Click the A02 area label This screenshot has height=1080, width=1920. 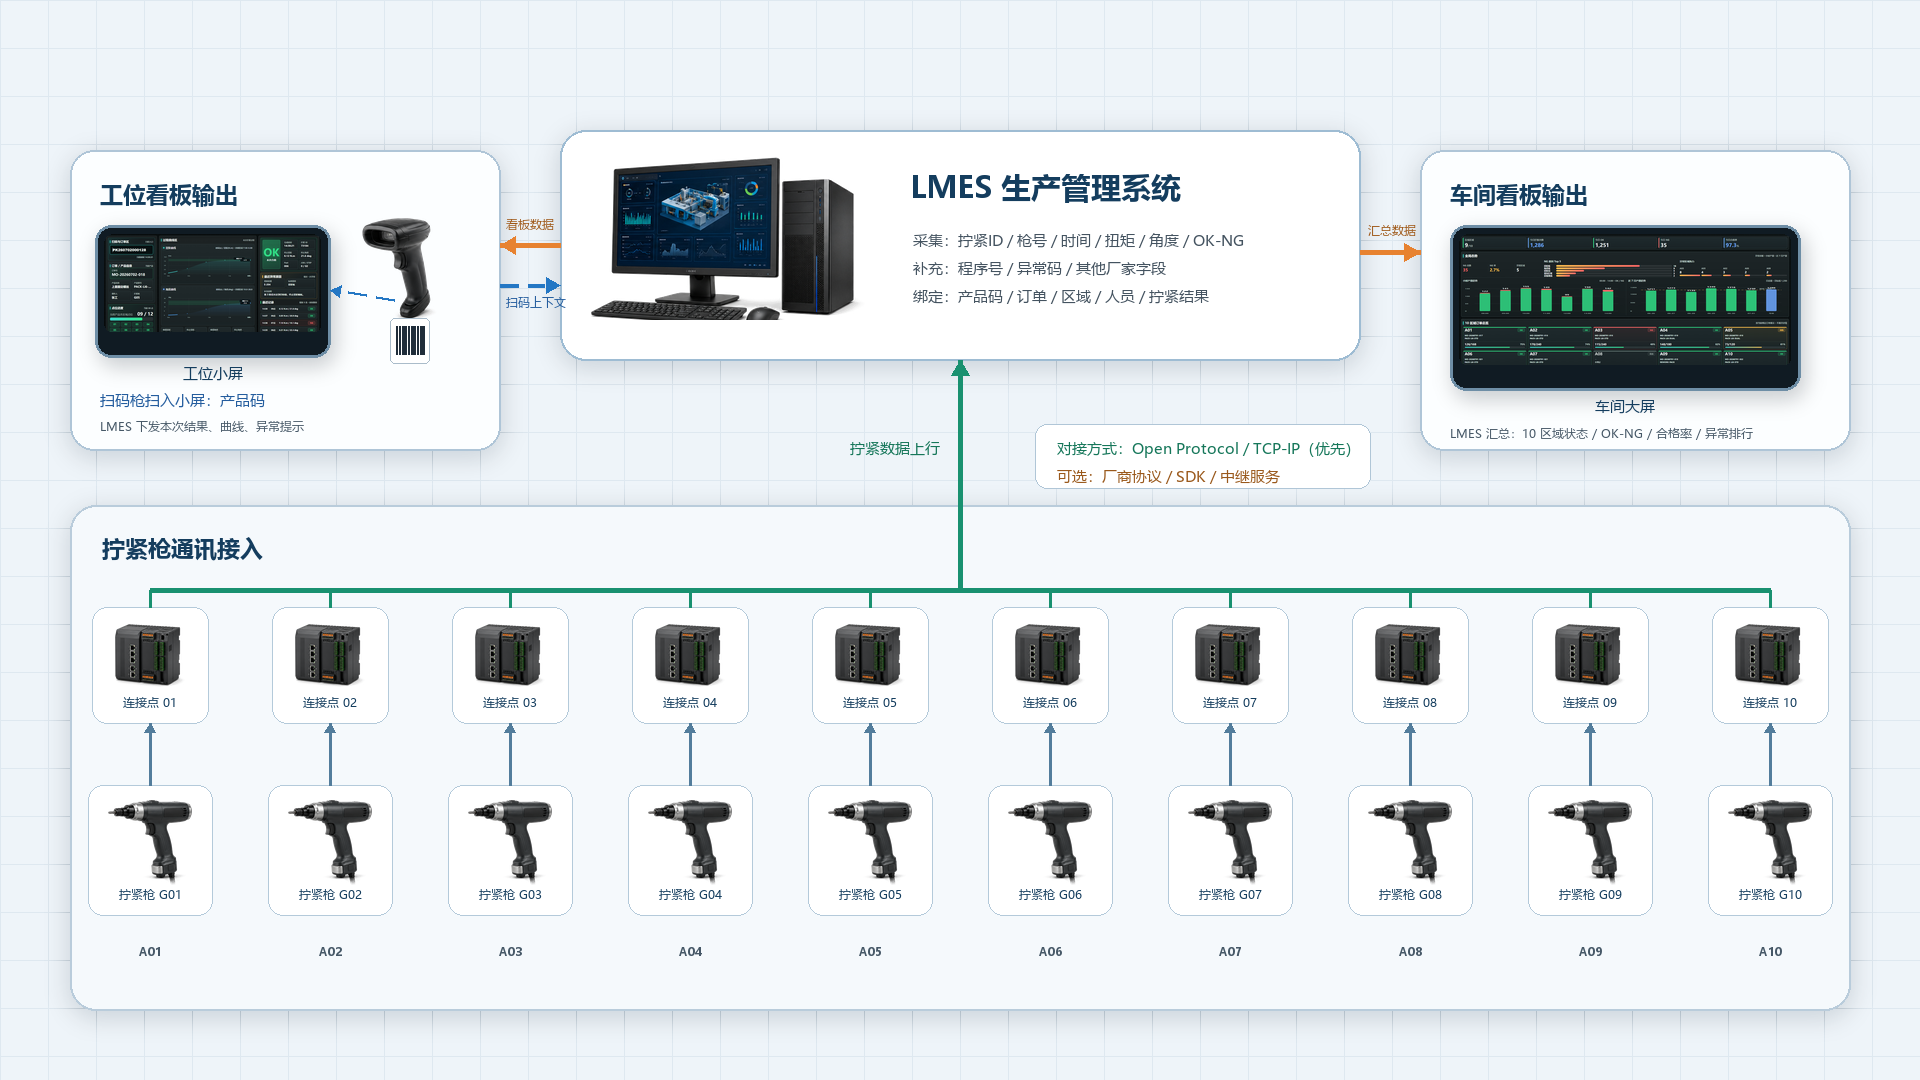(x=330, y=952)
